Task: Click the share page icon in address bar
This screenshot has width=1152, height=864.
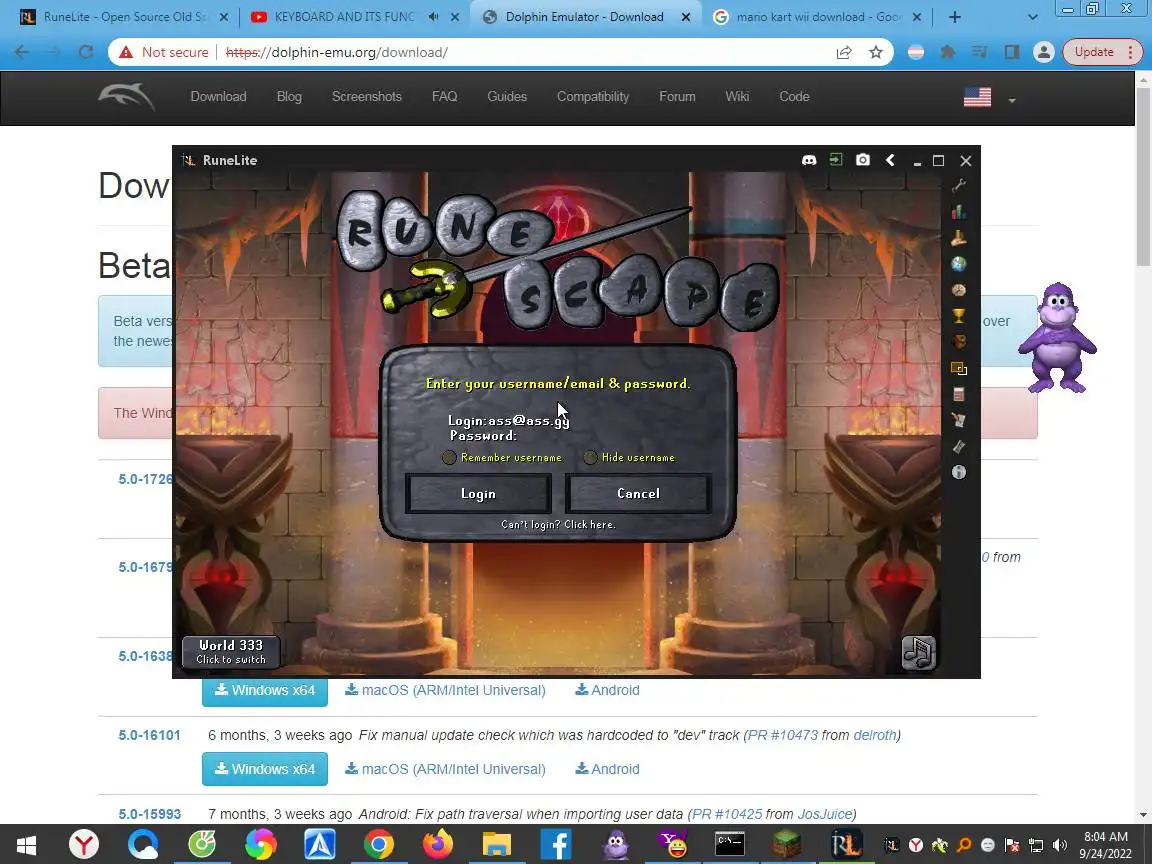Action: click(843, 52)
